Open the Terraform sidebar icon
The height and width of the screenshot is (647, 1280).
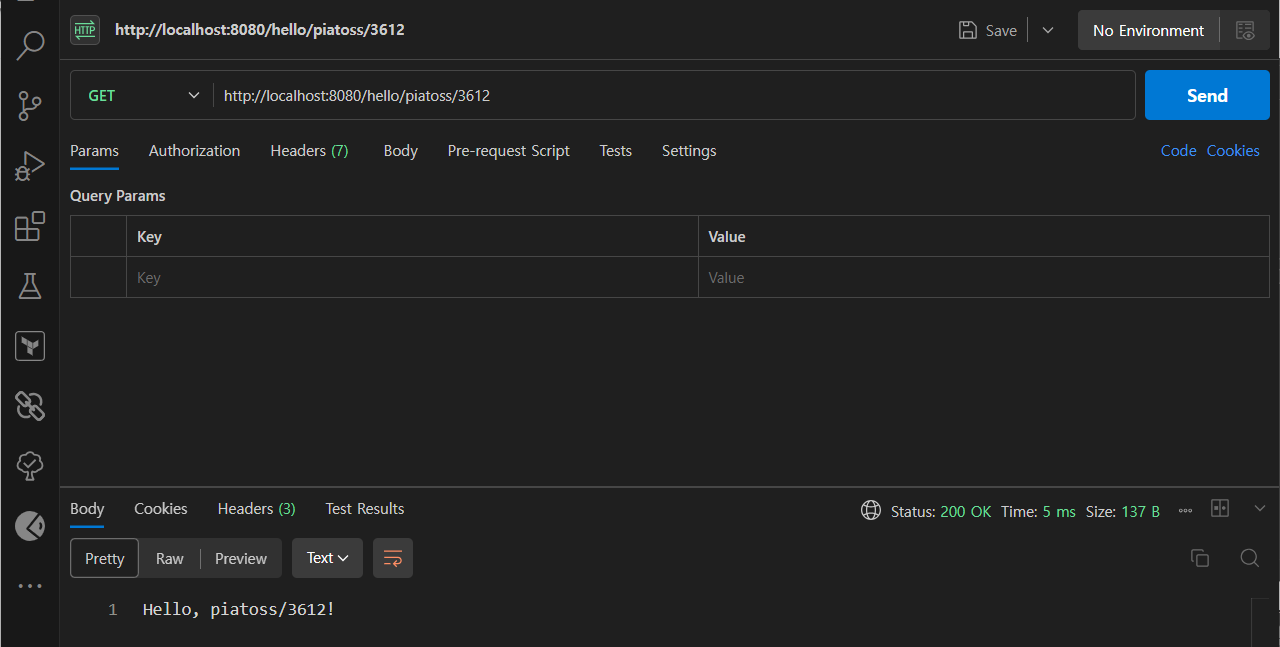tap(30, 346)
